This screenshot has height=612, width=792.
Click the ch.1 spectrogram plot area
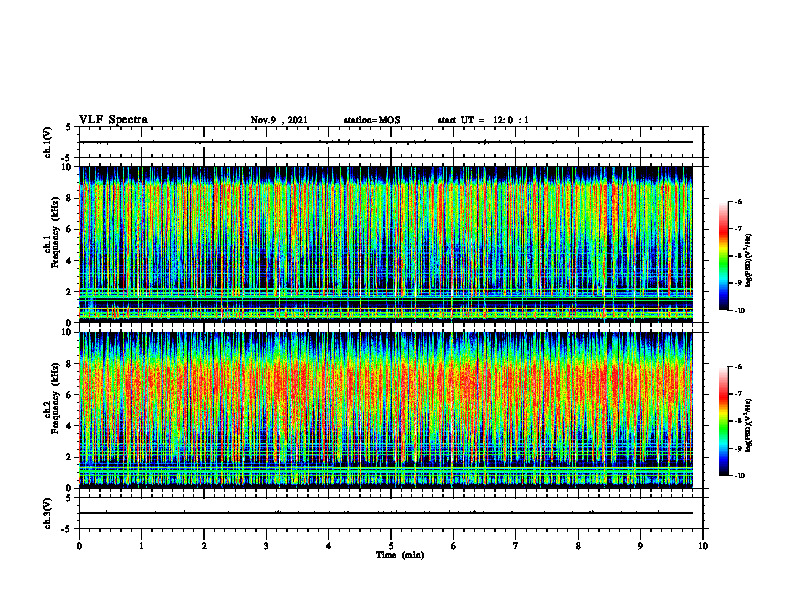tap(386, 244)
